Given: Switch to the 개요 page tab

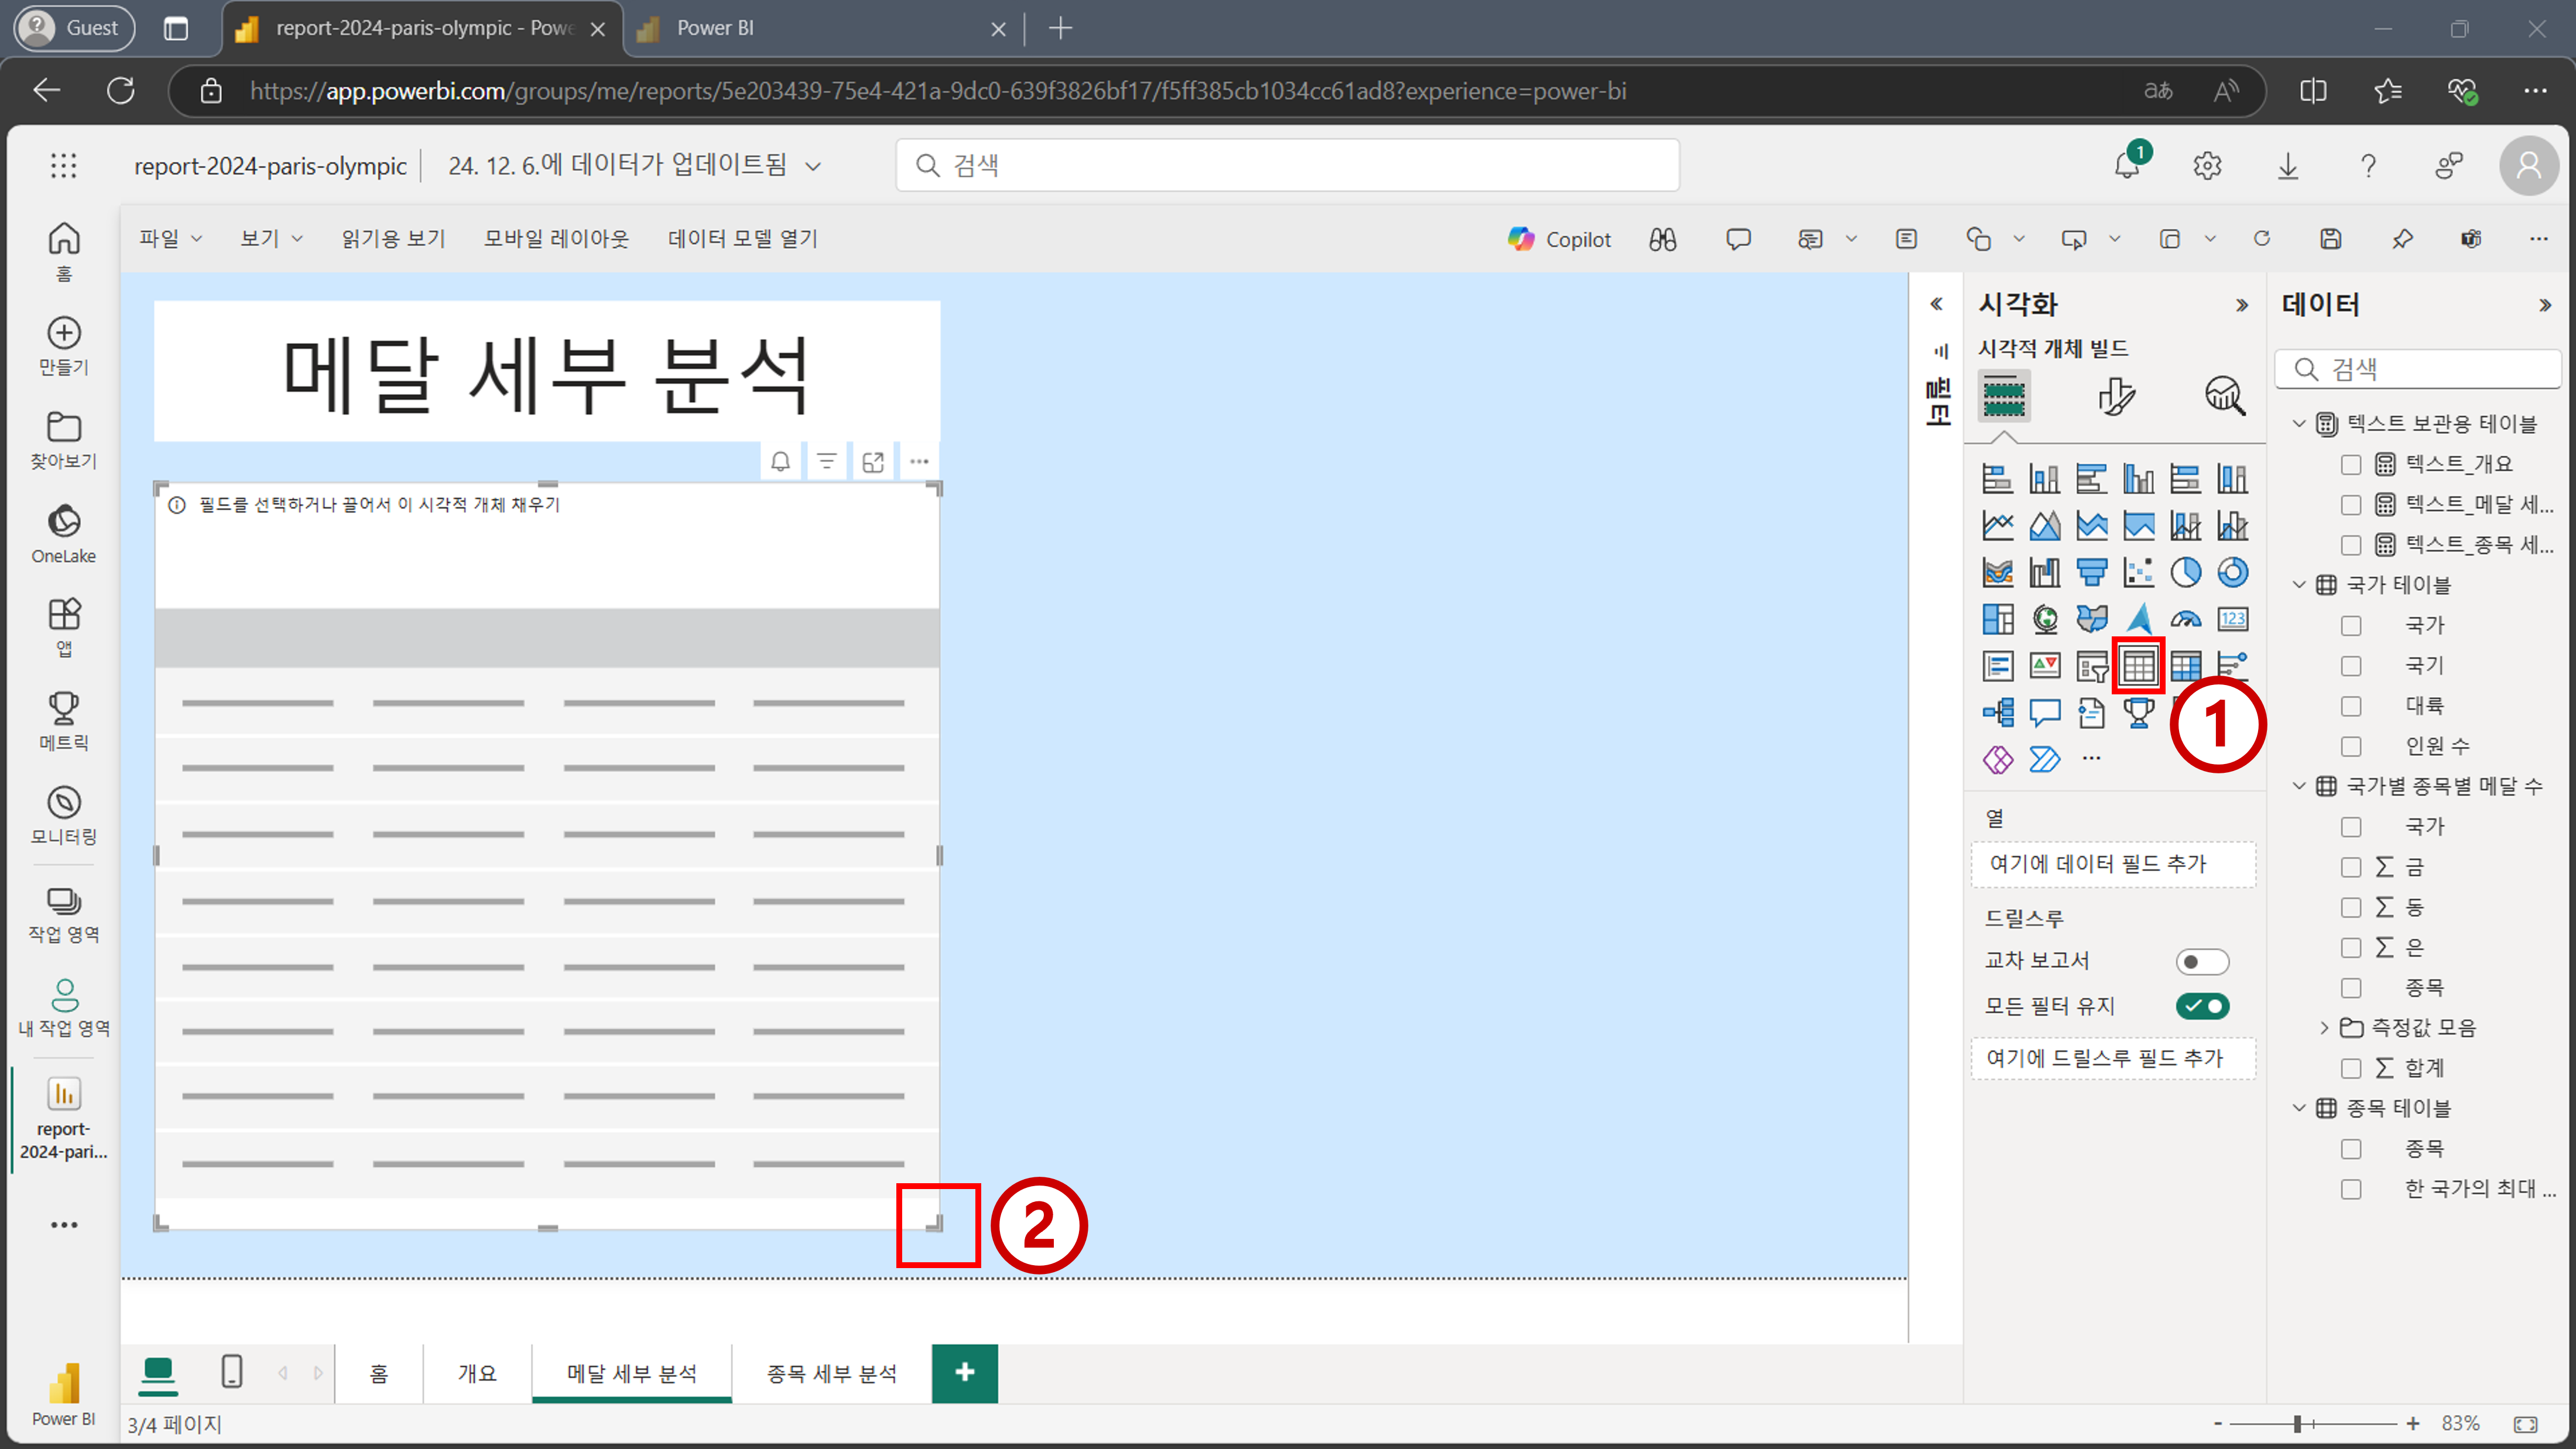Looking at the screenshot, I should (477, 1373).
